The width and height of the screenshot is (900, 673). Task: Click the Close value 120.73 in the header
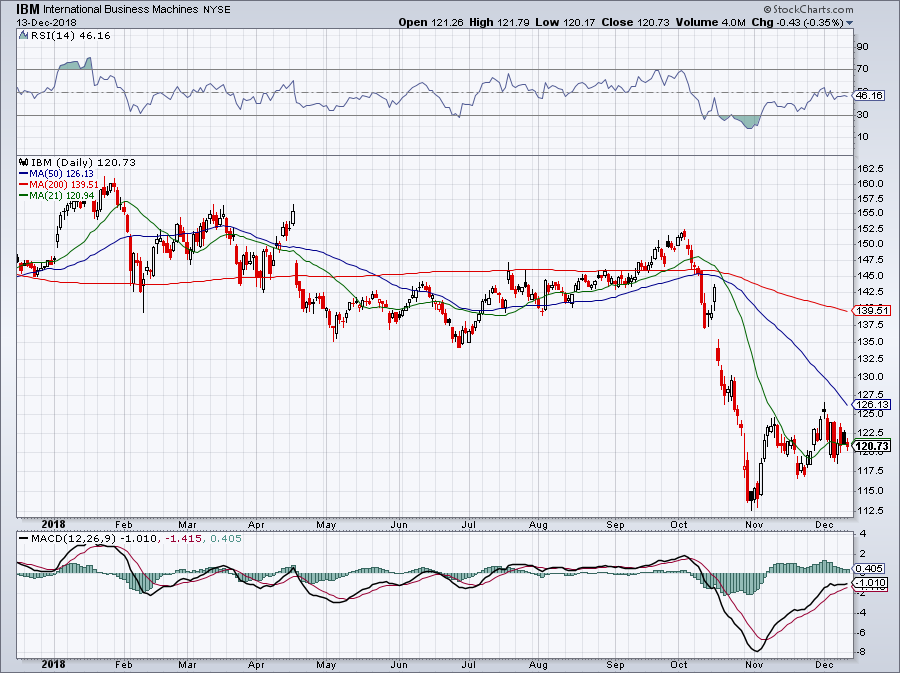click(x=654, y=22)
